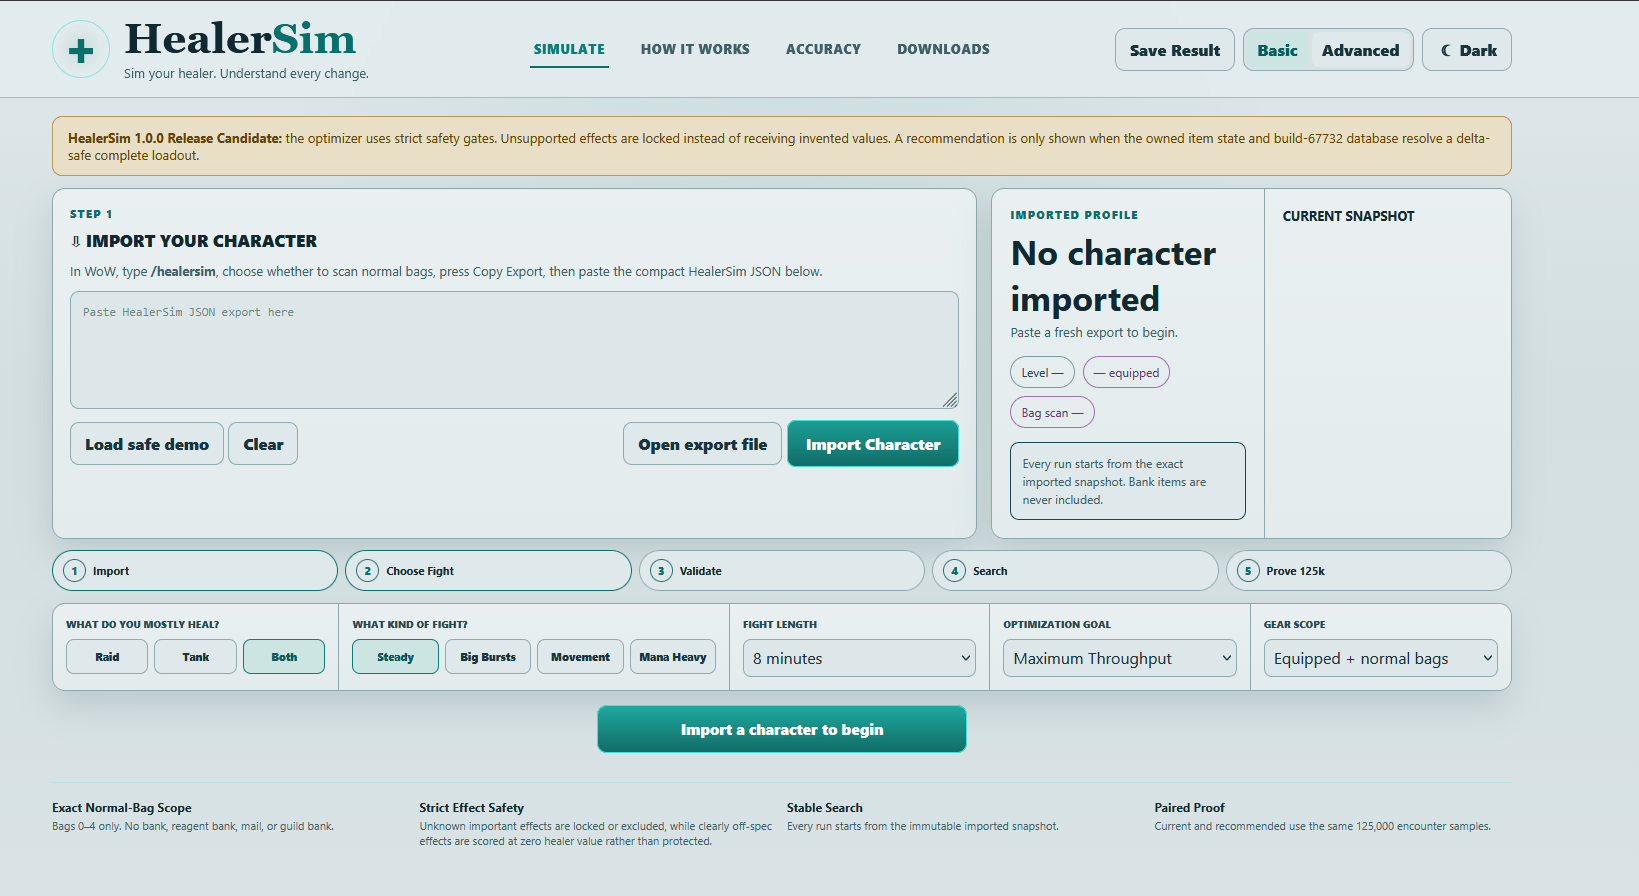The image size is (1639, 896).
Task: Click the Current Snapshot heading
Action: click(1348, 216)
